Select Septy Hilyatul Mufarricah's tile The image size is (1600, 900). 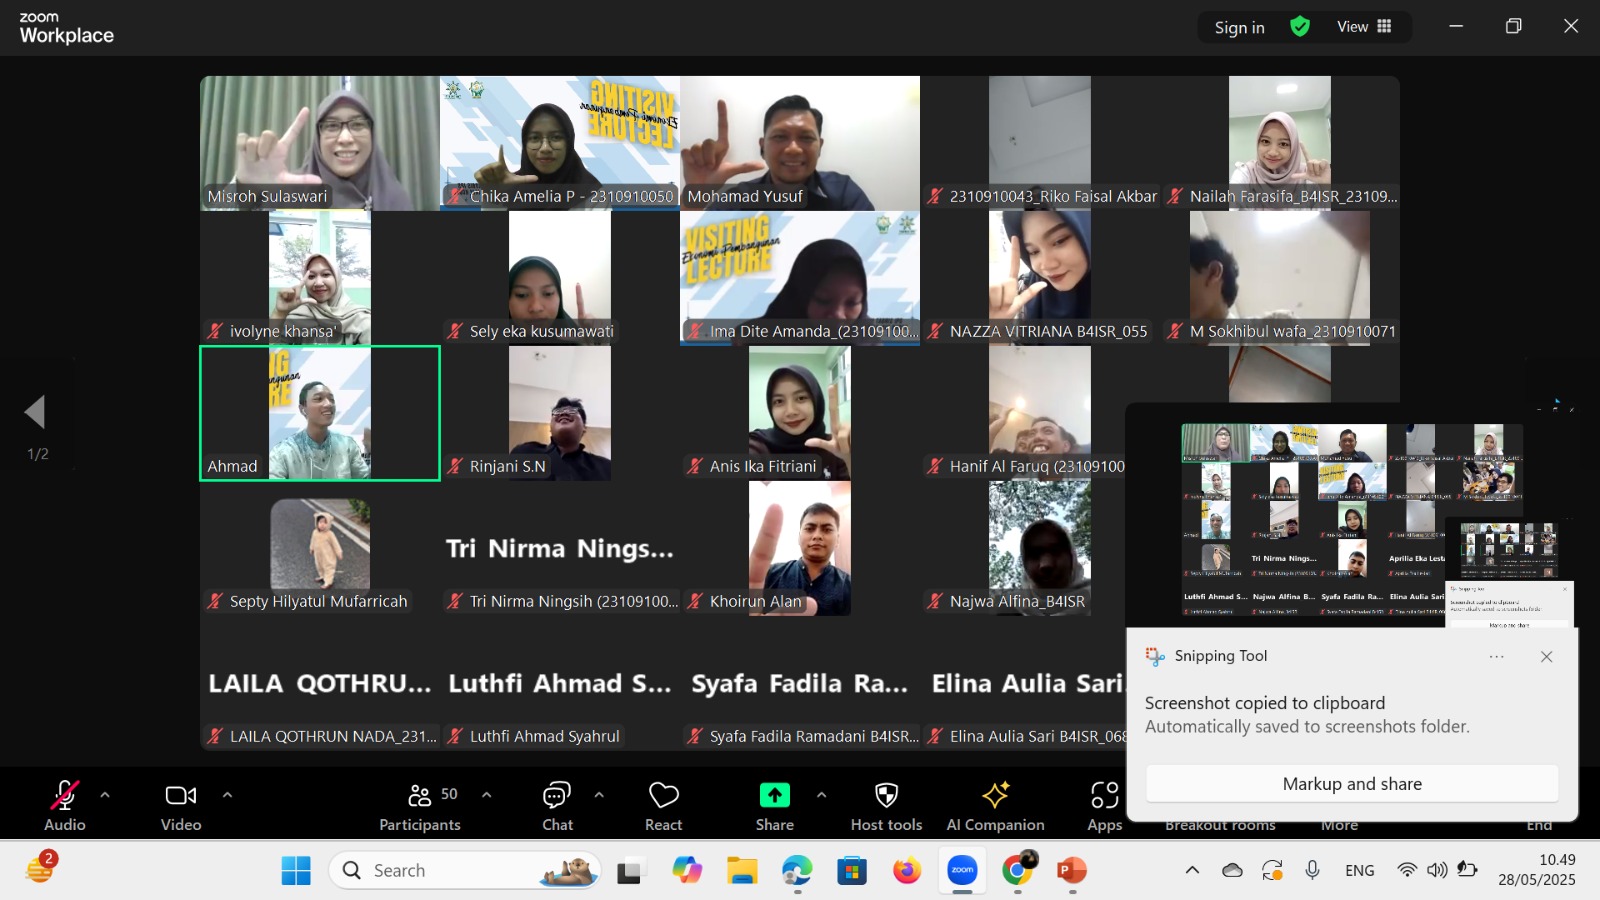(x=320, y=548)
